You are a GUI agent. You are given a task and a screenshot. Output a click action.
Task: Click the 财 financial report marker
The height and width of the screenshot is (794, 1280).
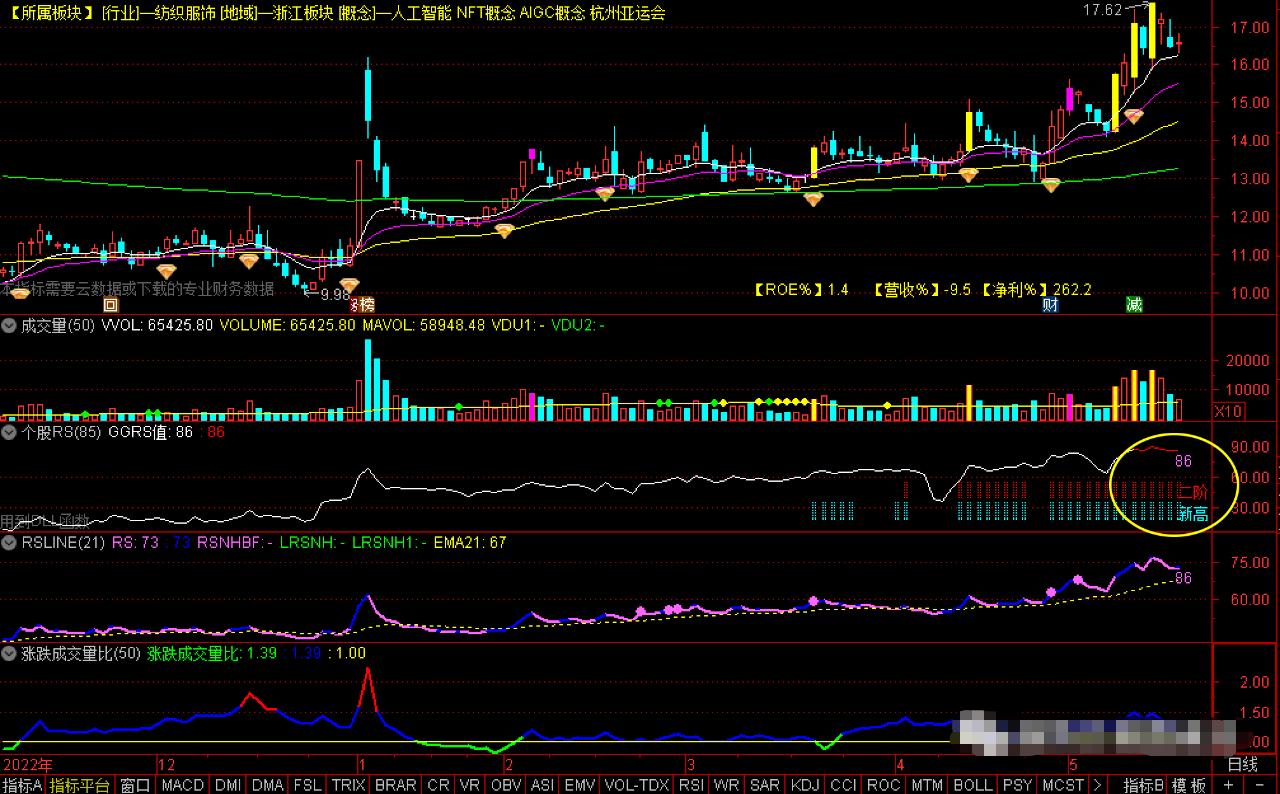point(1050,304)
